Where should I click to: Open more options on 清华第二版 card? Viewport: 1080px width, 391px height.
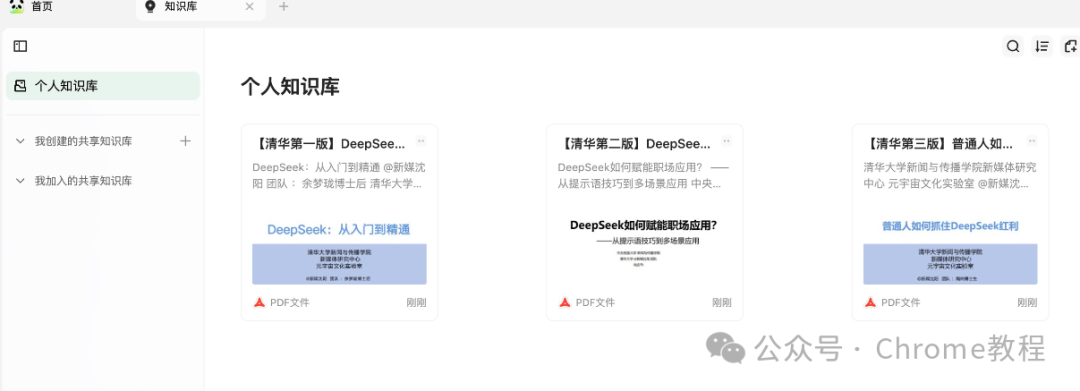click(727, 141)
